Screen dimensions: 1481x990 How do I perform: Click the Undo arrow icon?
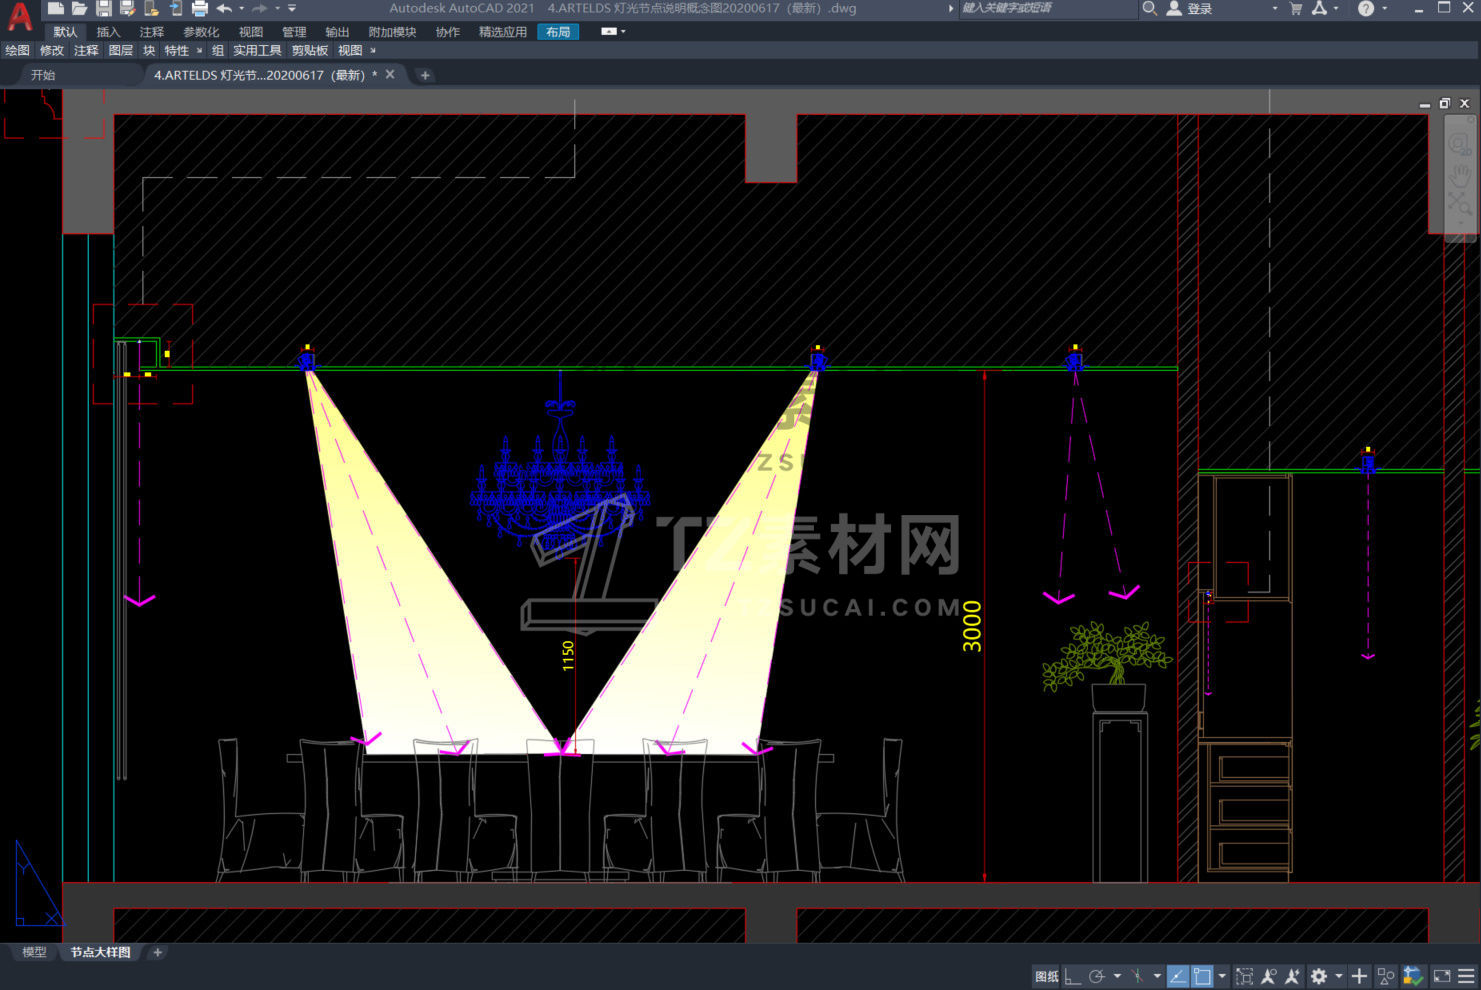click(x=224, y=8)
